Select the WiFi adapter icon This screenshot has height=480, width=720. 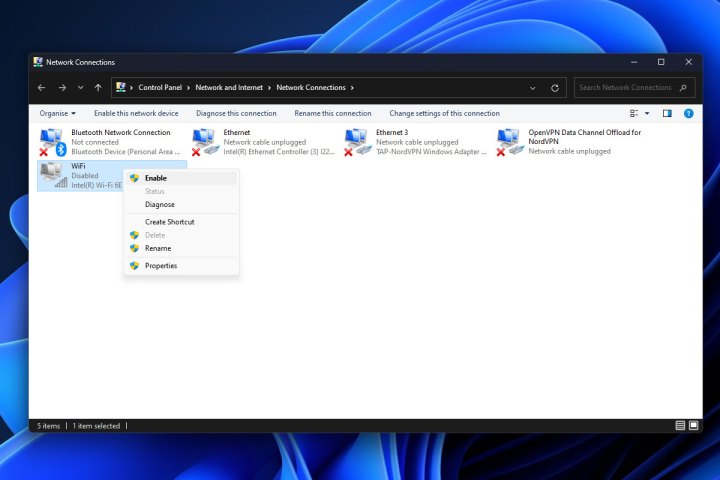(53, 175)
